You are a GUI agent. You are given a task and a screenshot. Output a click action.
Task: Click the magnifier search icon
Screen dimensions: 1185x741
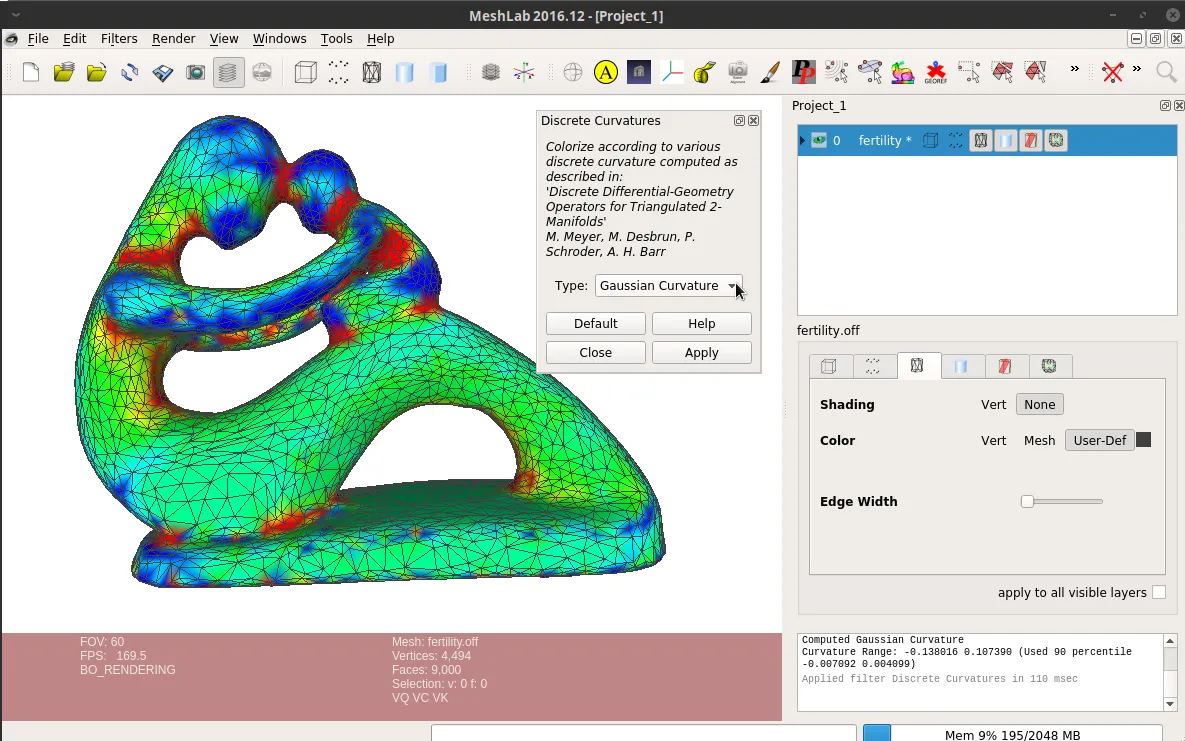tap(1166, 73)
